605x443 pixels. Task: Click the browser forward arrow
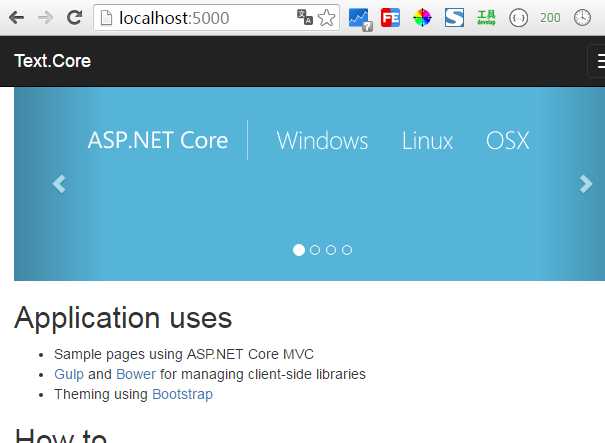pos(45,17)
